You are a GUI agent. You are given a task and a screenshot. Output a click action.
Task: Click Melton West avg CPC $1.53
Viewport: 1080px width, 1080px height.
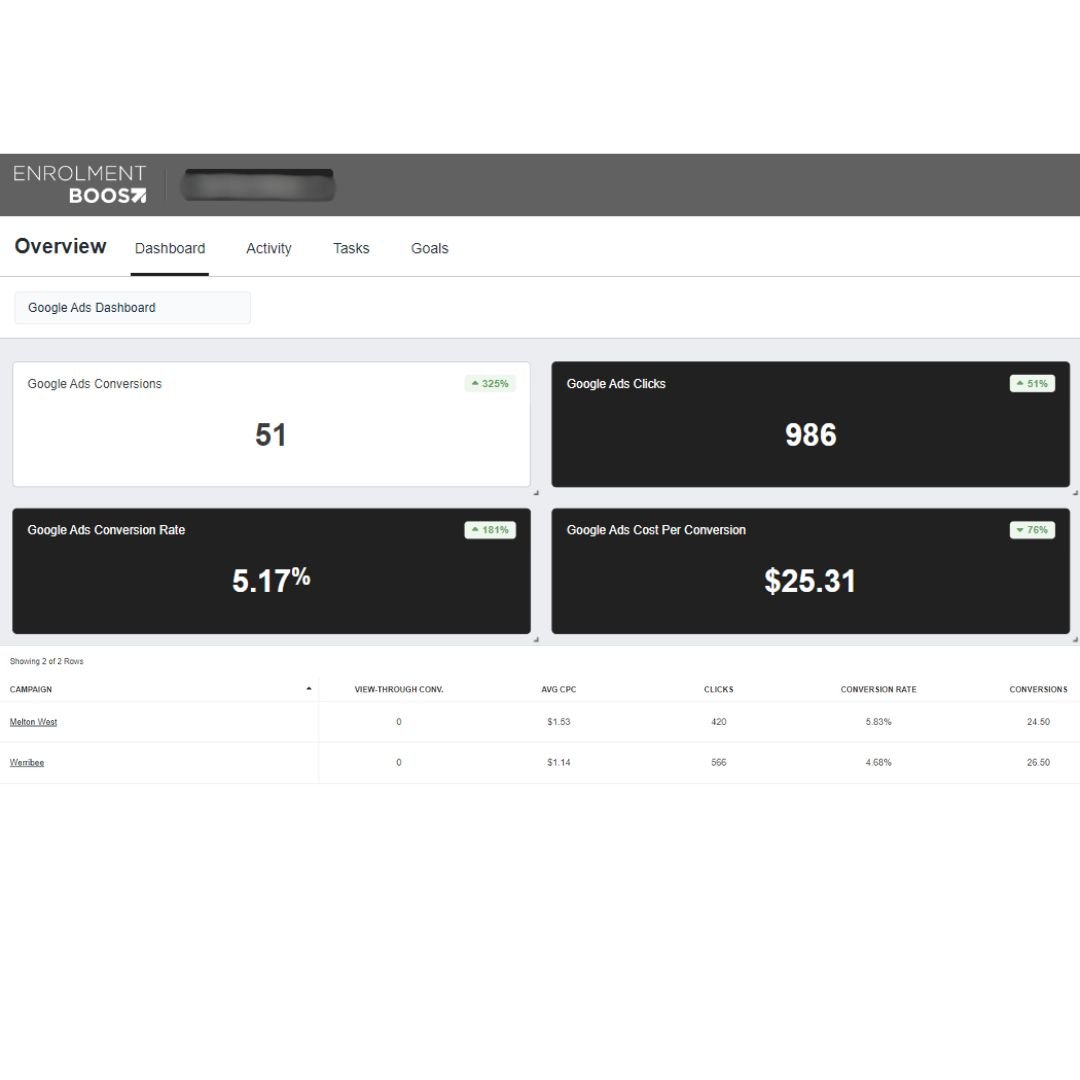[x=559, y=722]
